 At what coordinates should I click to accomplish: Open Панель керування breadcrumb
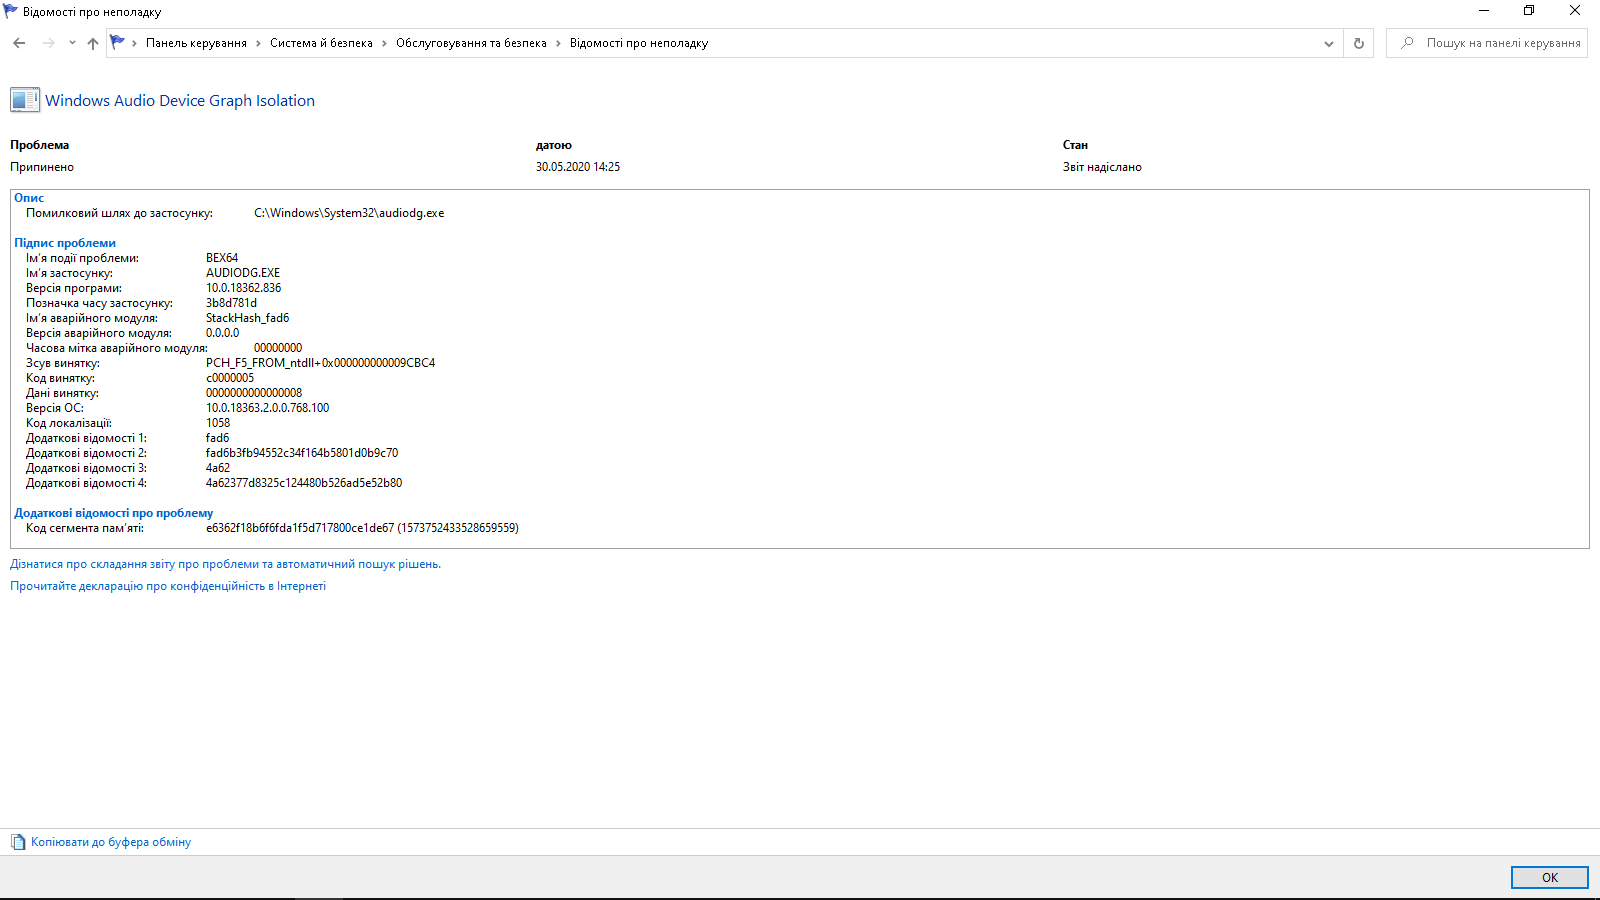click(x=196, y=43)
